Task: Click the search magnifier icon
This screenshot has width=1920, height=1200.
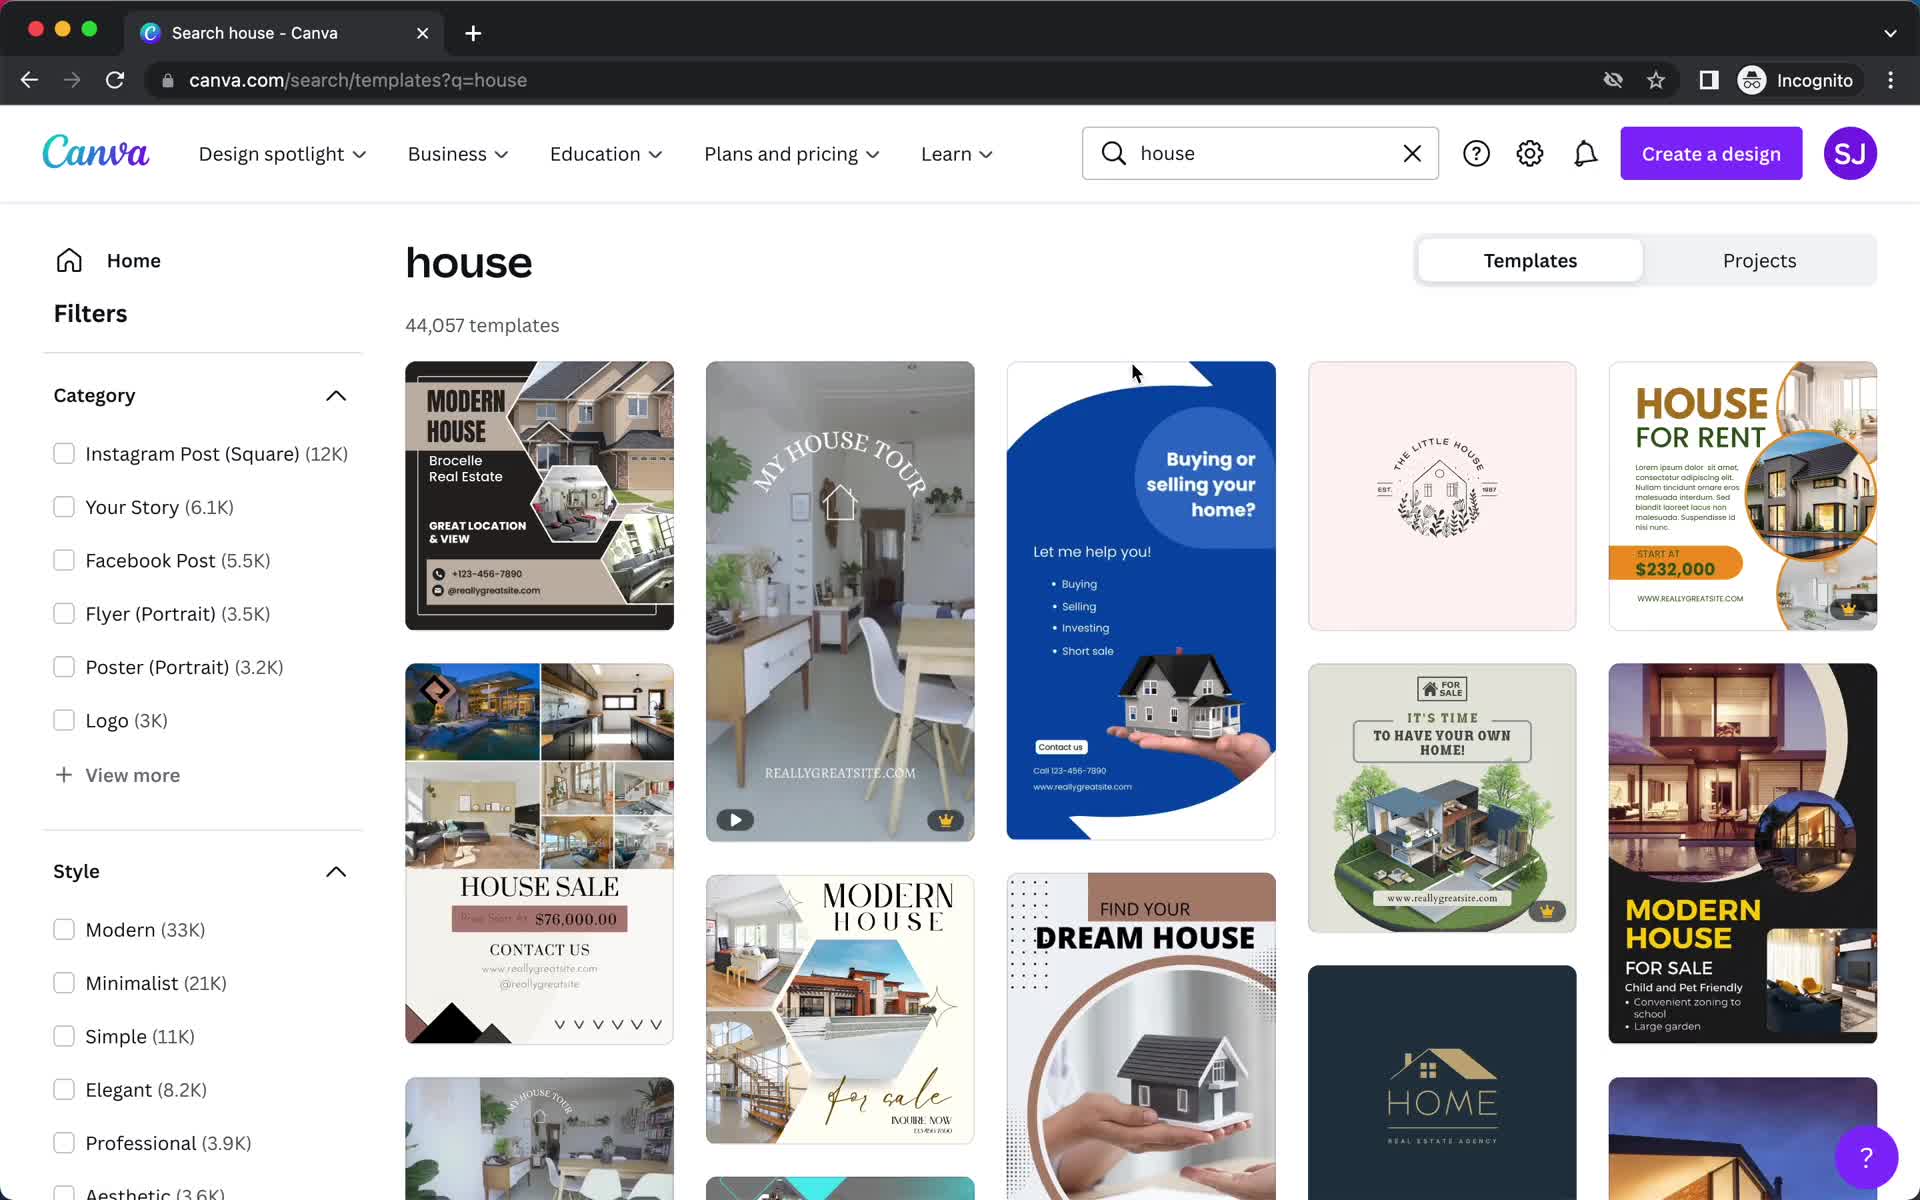Action: point(1113,153)
